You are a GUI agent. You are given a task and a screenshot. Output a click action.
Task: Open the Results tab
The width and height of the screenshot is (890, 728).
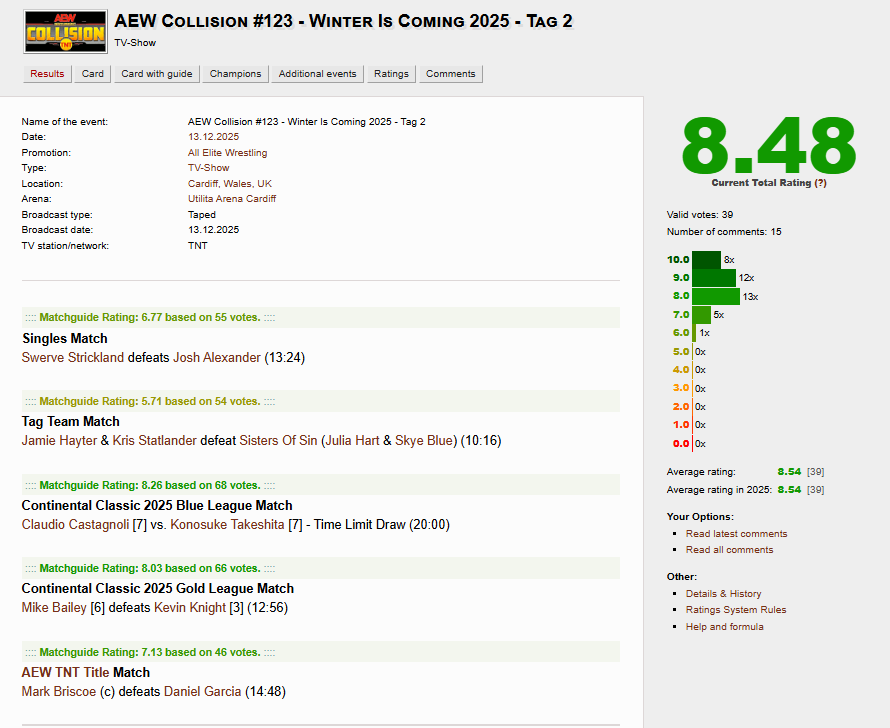click(47, 74)
